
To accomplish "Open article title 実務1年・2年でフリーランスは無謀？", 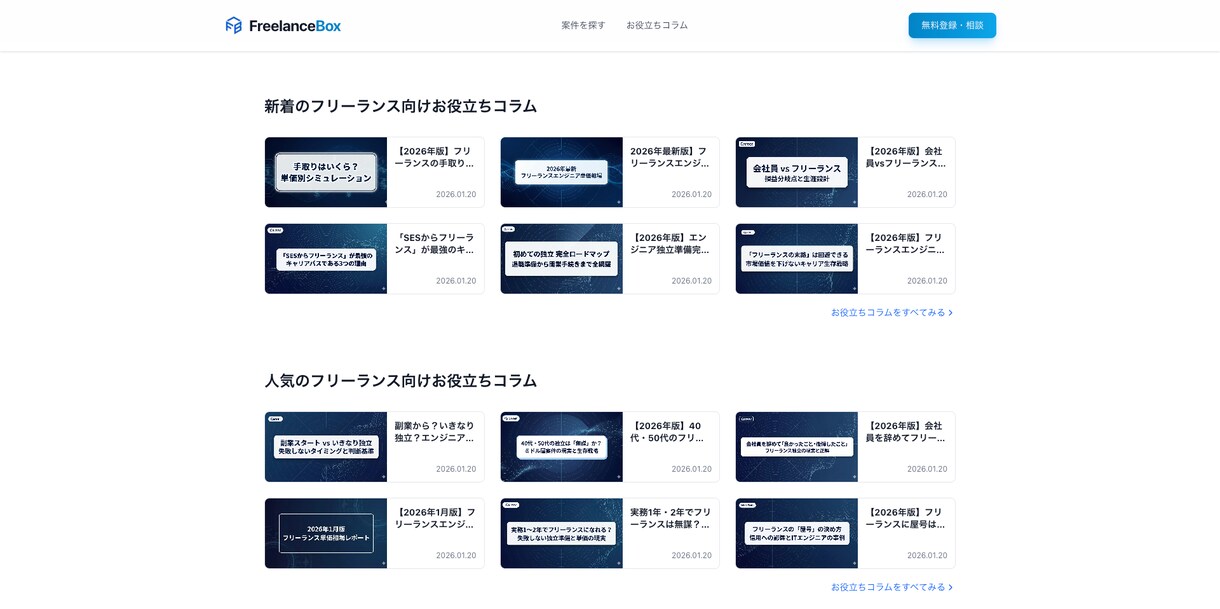I will click(x=670, y=518).
